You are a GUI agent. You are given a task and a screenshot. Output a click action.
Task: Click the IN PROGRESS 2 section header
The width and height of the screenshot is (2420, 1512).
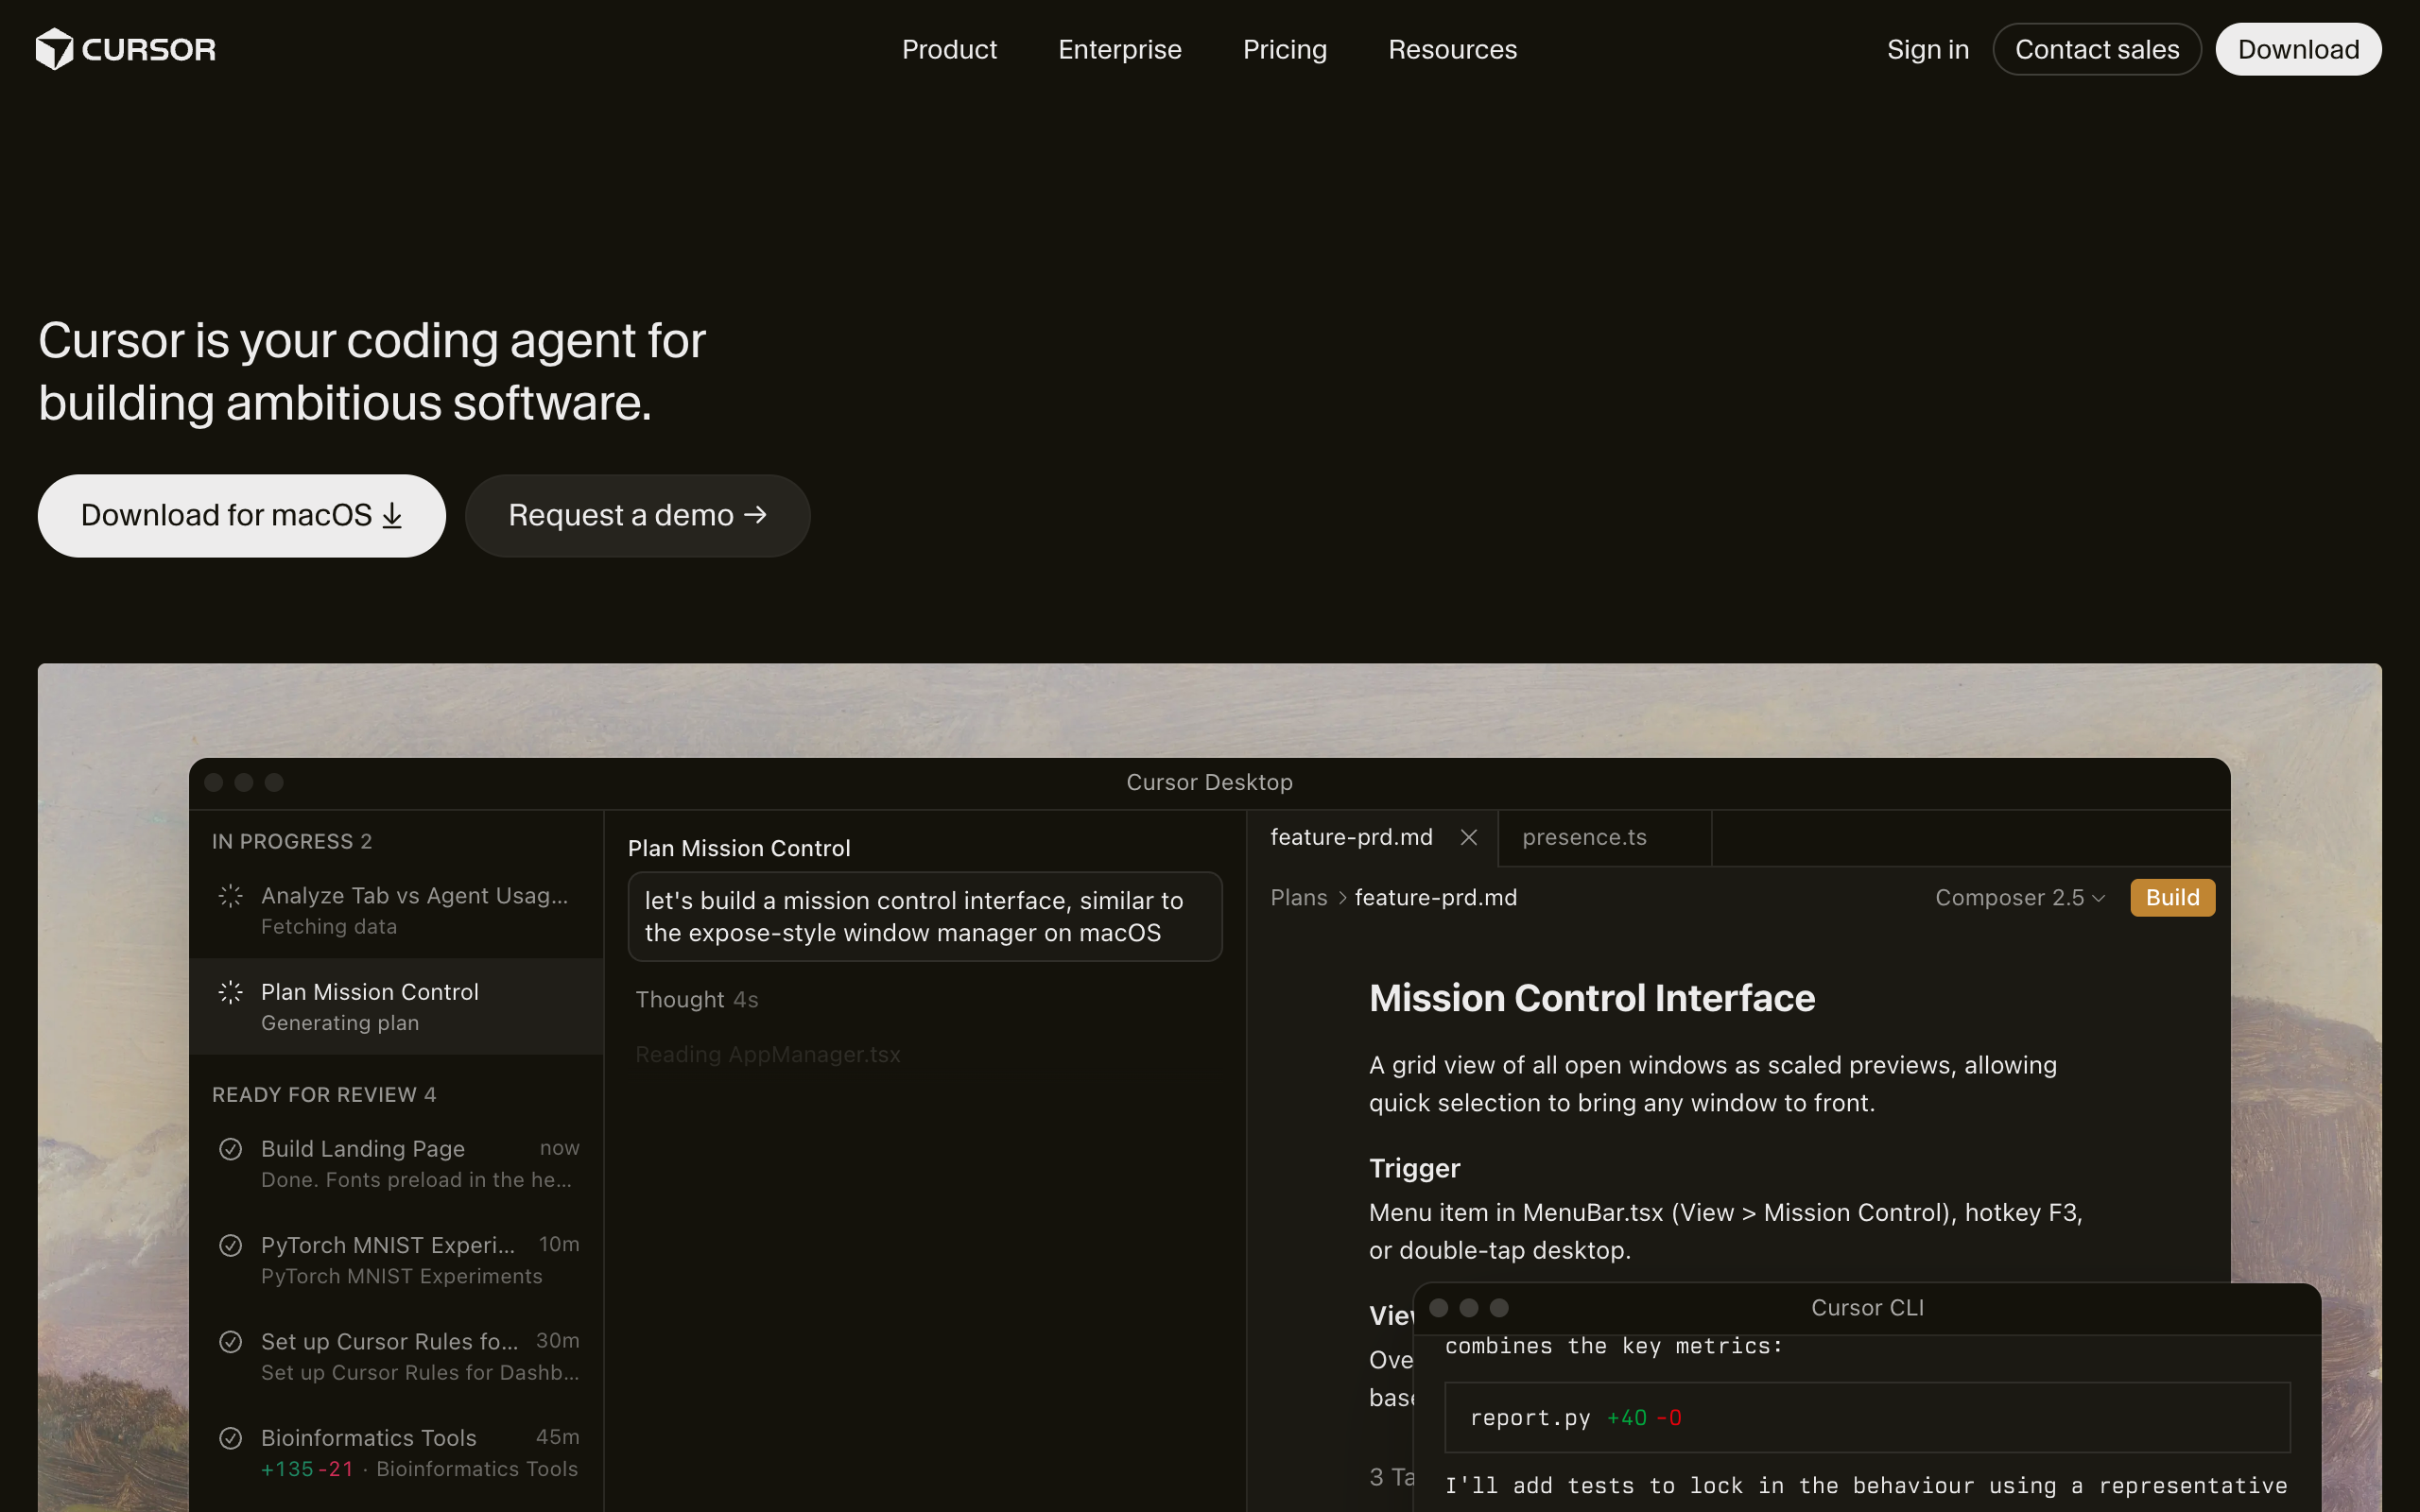coord(291,841)
